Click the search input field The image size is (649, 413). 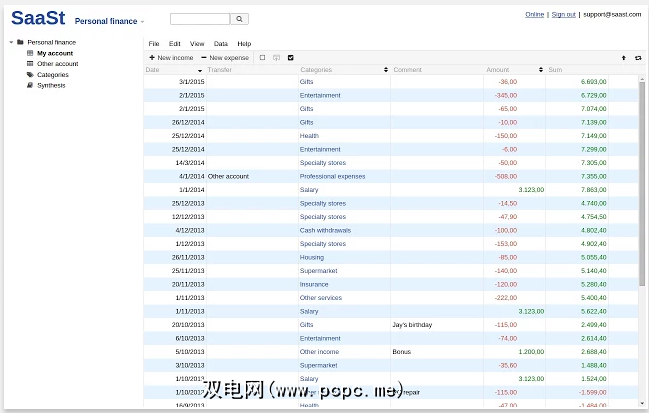200,19
